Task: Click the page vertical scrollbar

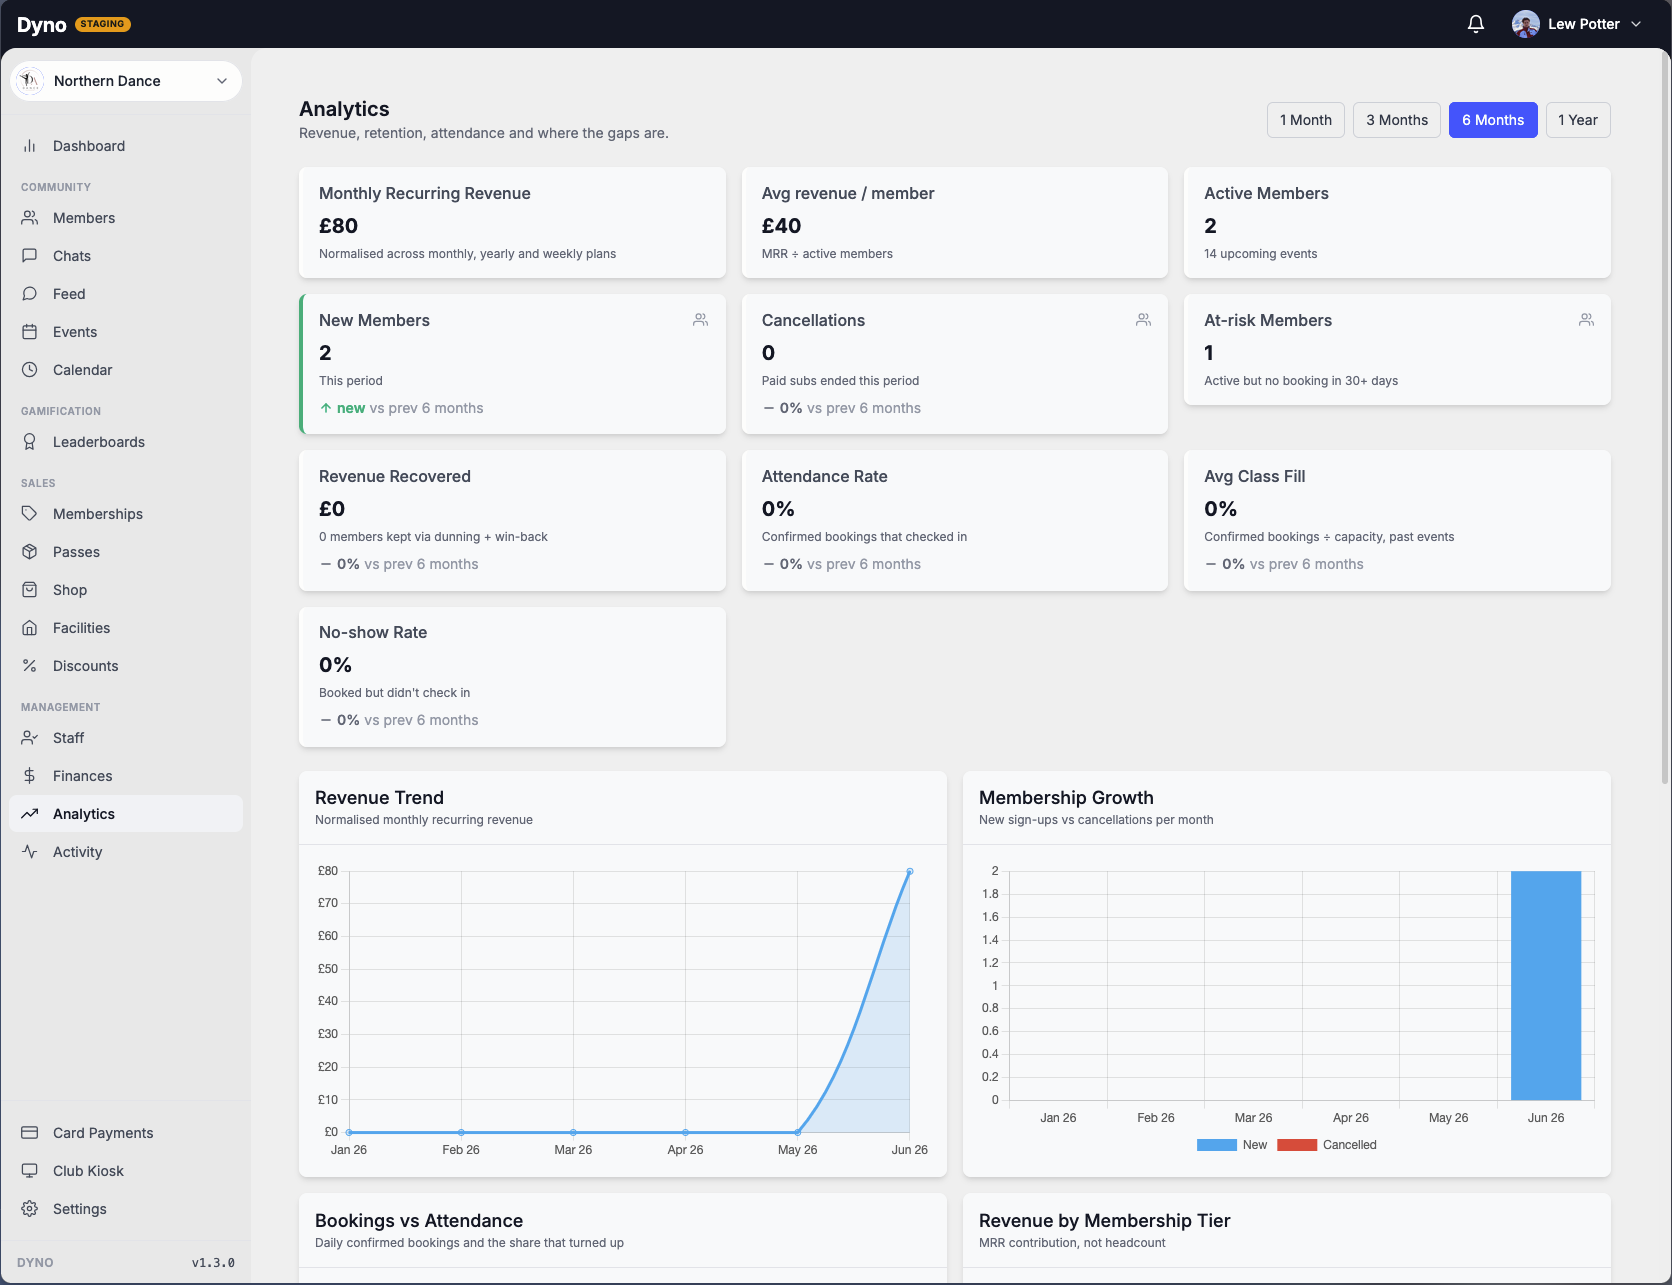Action: click(x=1665, y=420)
